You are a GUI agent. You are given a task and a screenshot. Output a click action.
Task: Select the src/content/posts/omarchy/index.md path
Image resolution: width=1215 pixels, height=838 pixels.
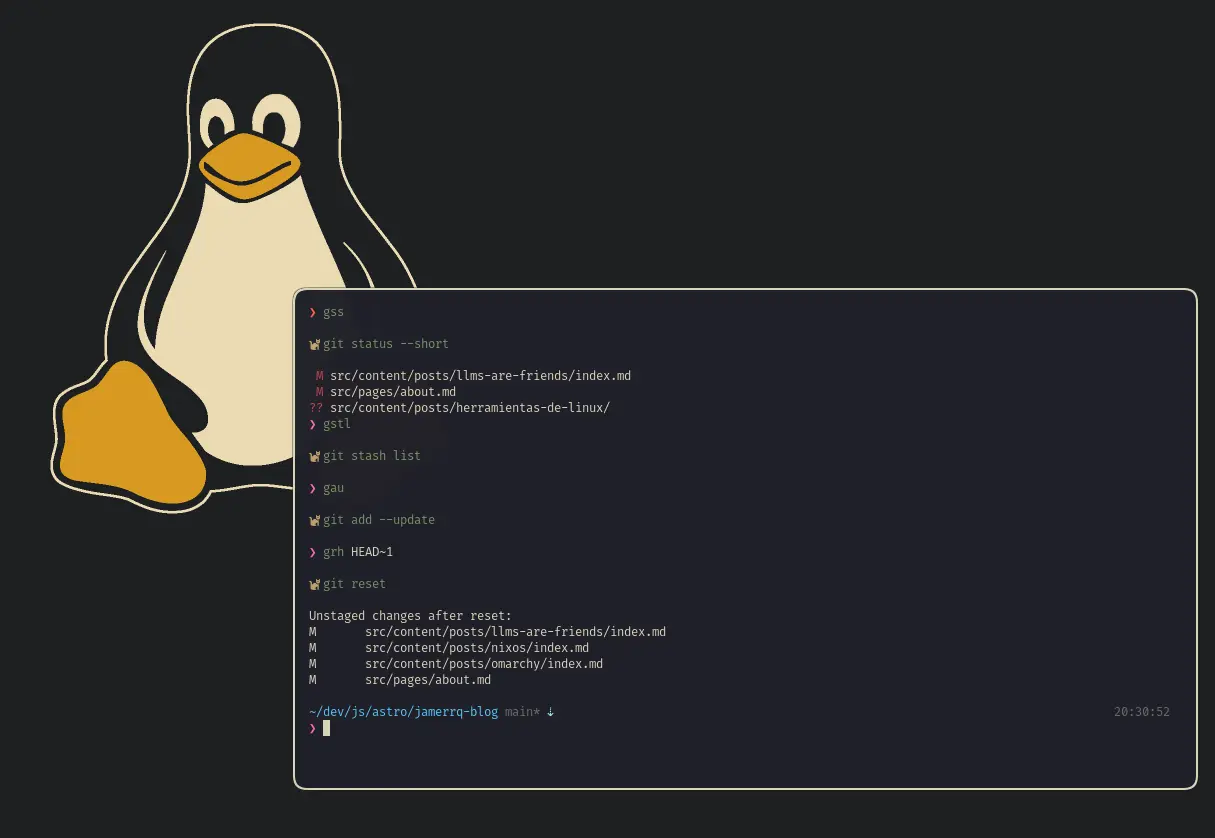pyautogui.click(x=484, y=663)
